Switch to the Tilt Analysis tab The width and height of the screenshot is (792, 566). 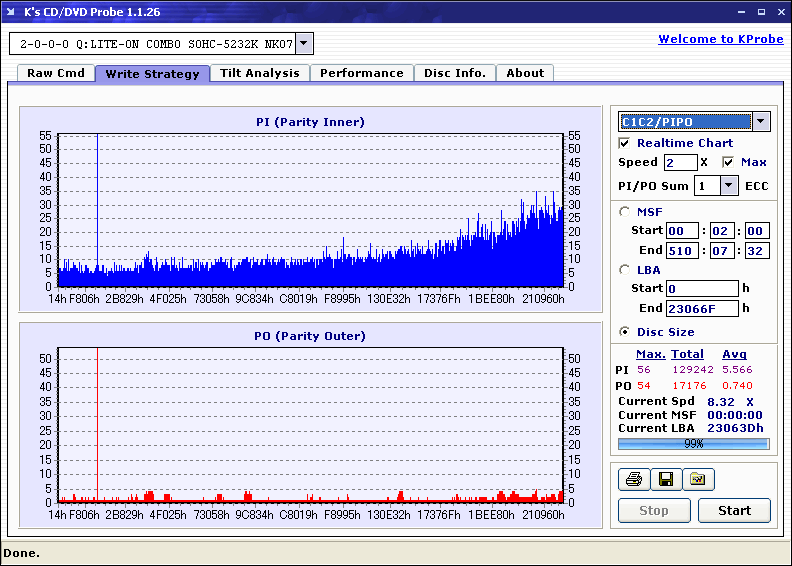point(259,73)
